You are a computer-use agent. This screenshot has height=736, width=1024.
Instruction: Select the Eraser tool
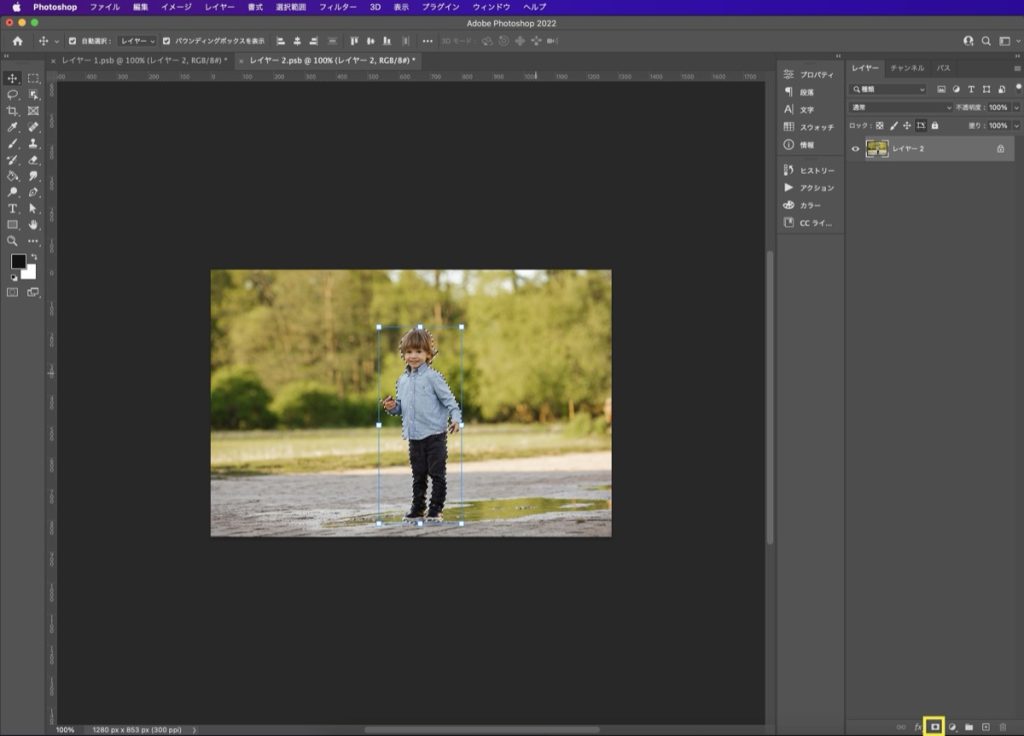point(33,160)
